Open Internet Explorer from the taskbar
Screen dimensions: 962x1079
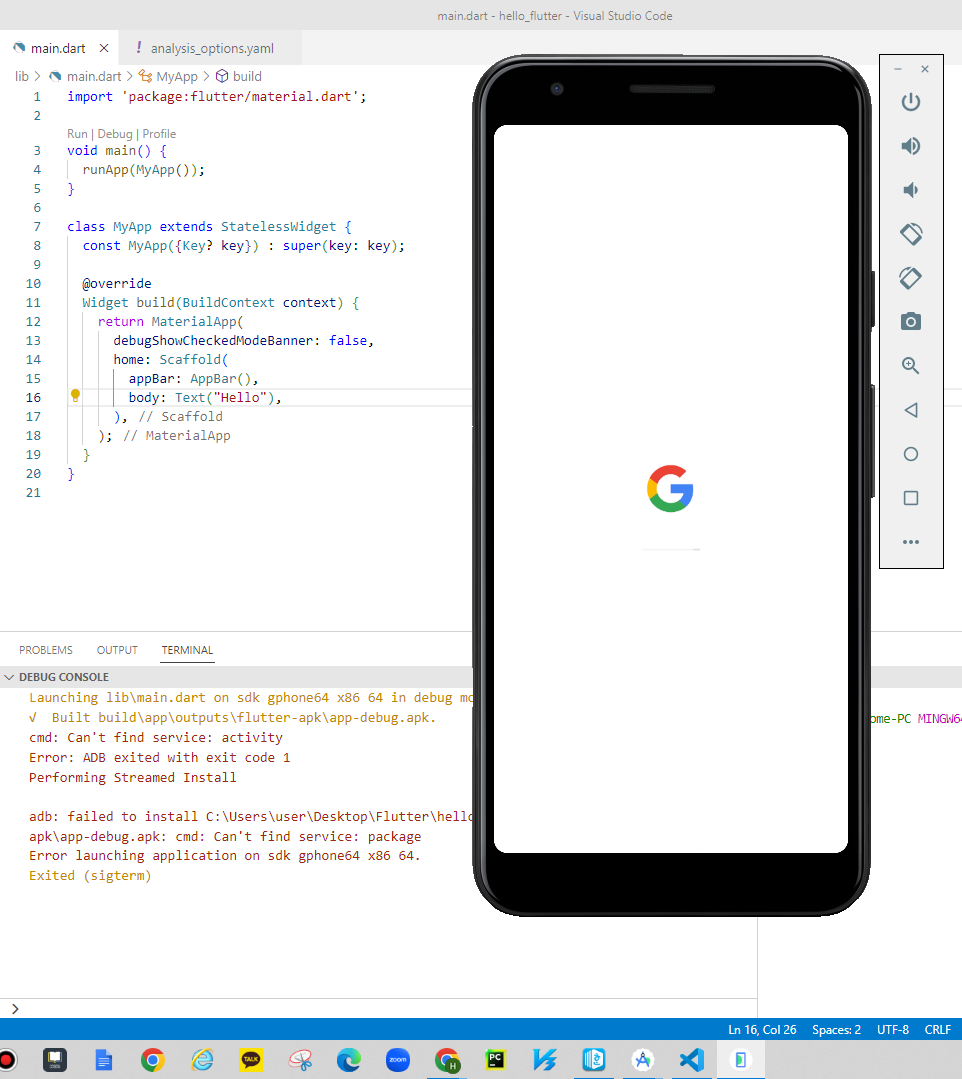coord(202,1060)
